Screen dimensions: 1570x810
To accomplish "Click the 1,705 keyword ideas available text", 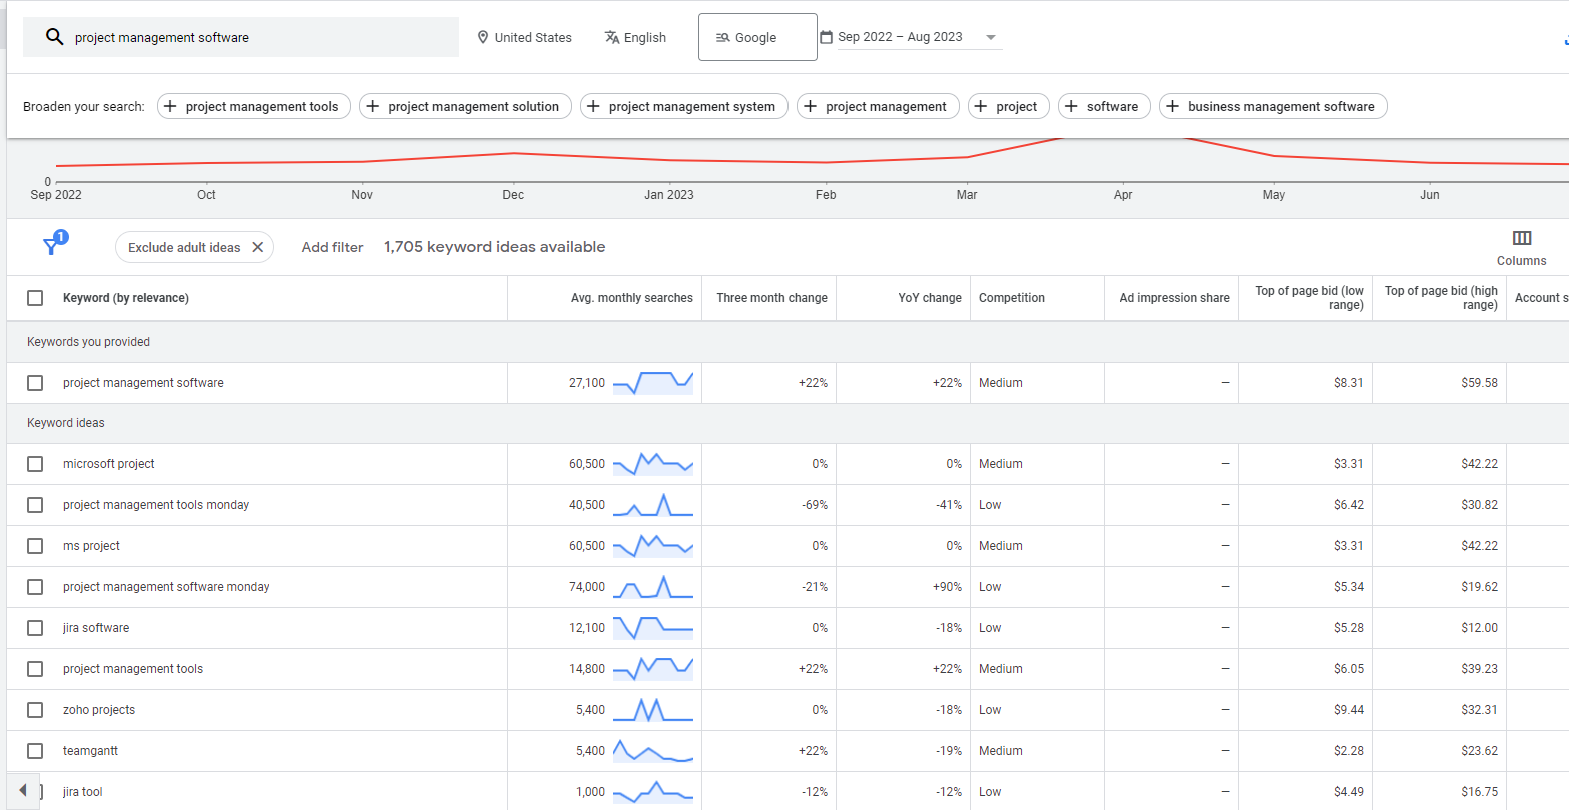I will [495, 247].
